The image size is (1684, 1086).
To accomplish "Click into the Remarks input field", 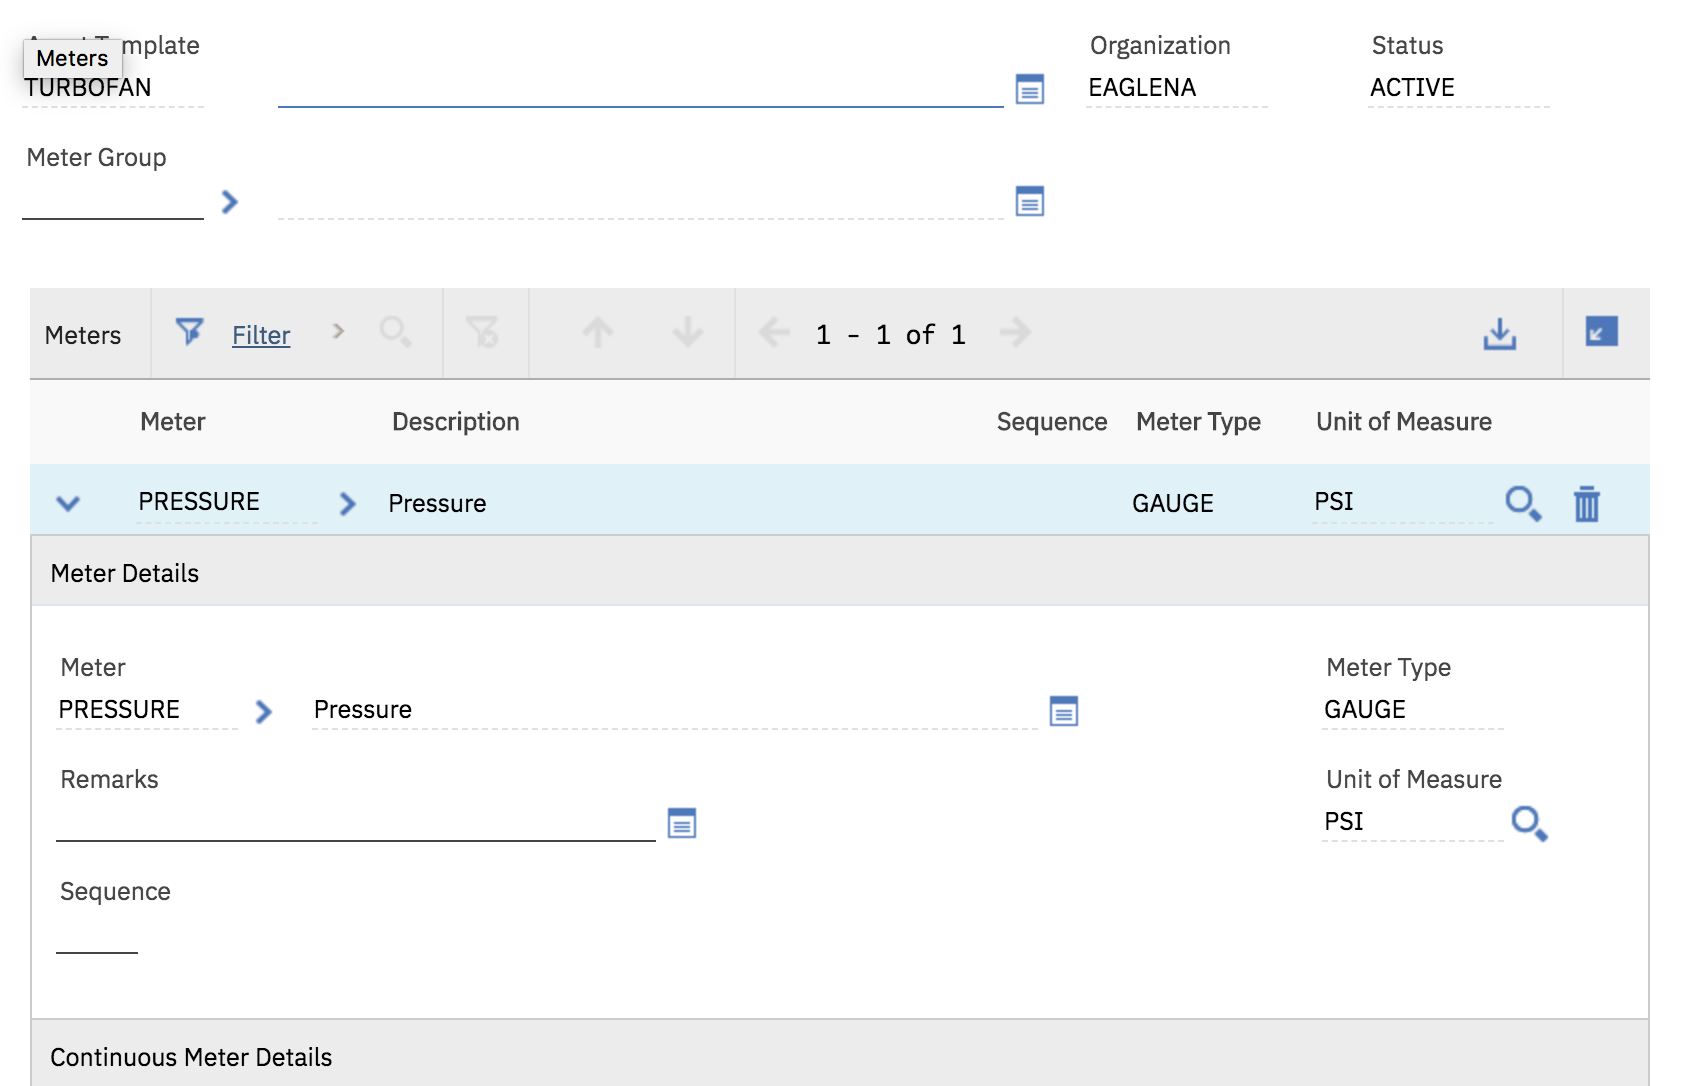I will point(355,823).
